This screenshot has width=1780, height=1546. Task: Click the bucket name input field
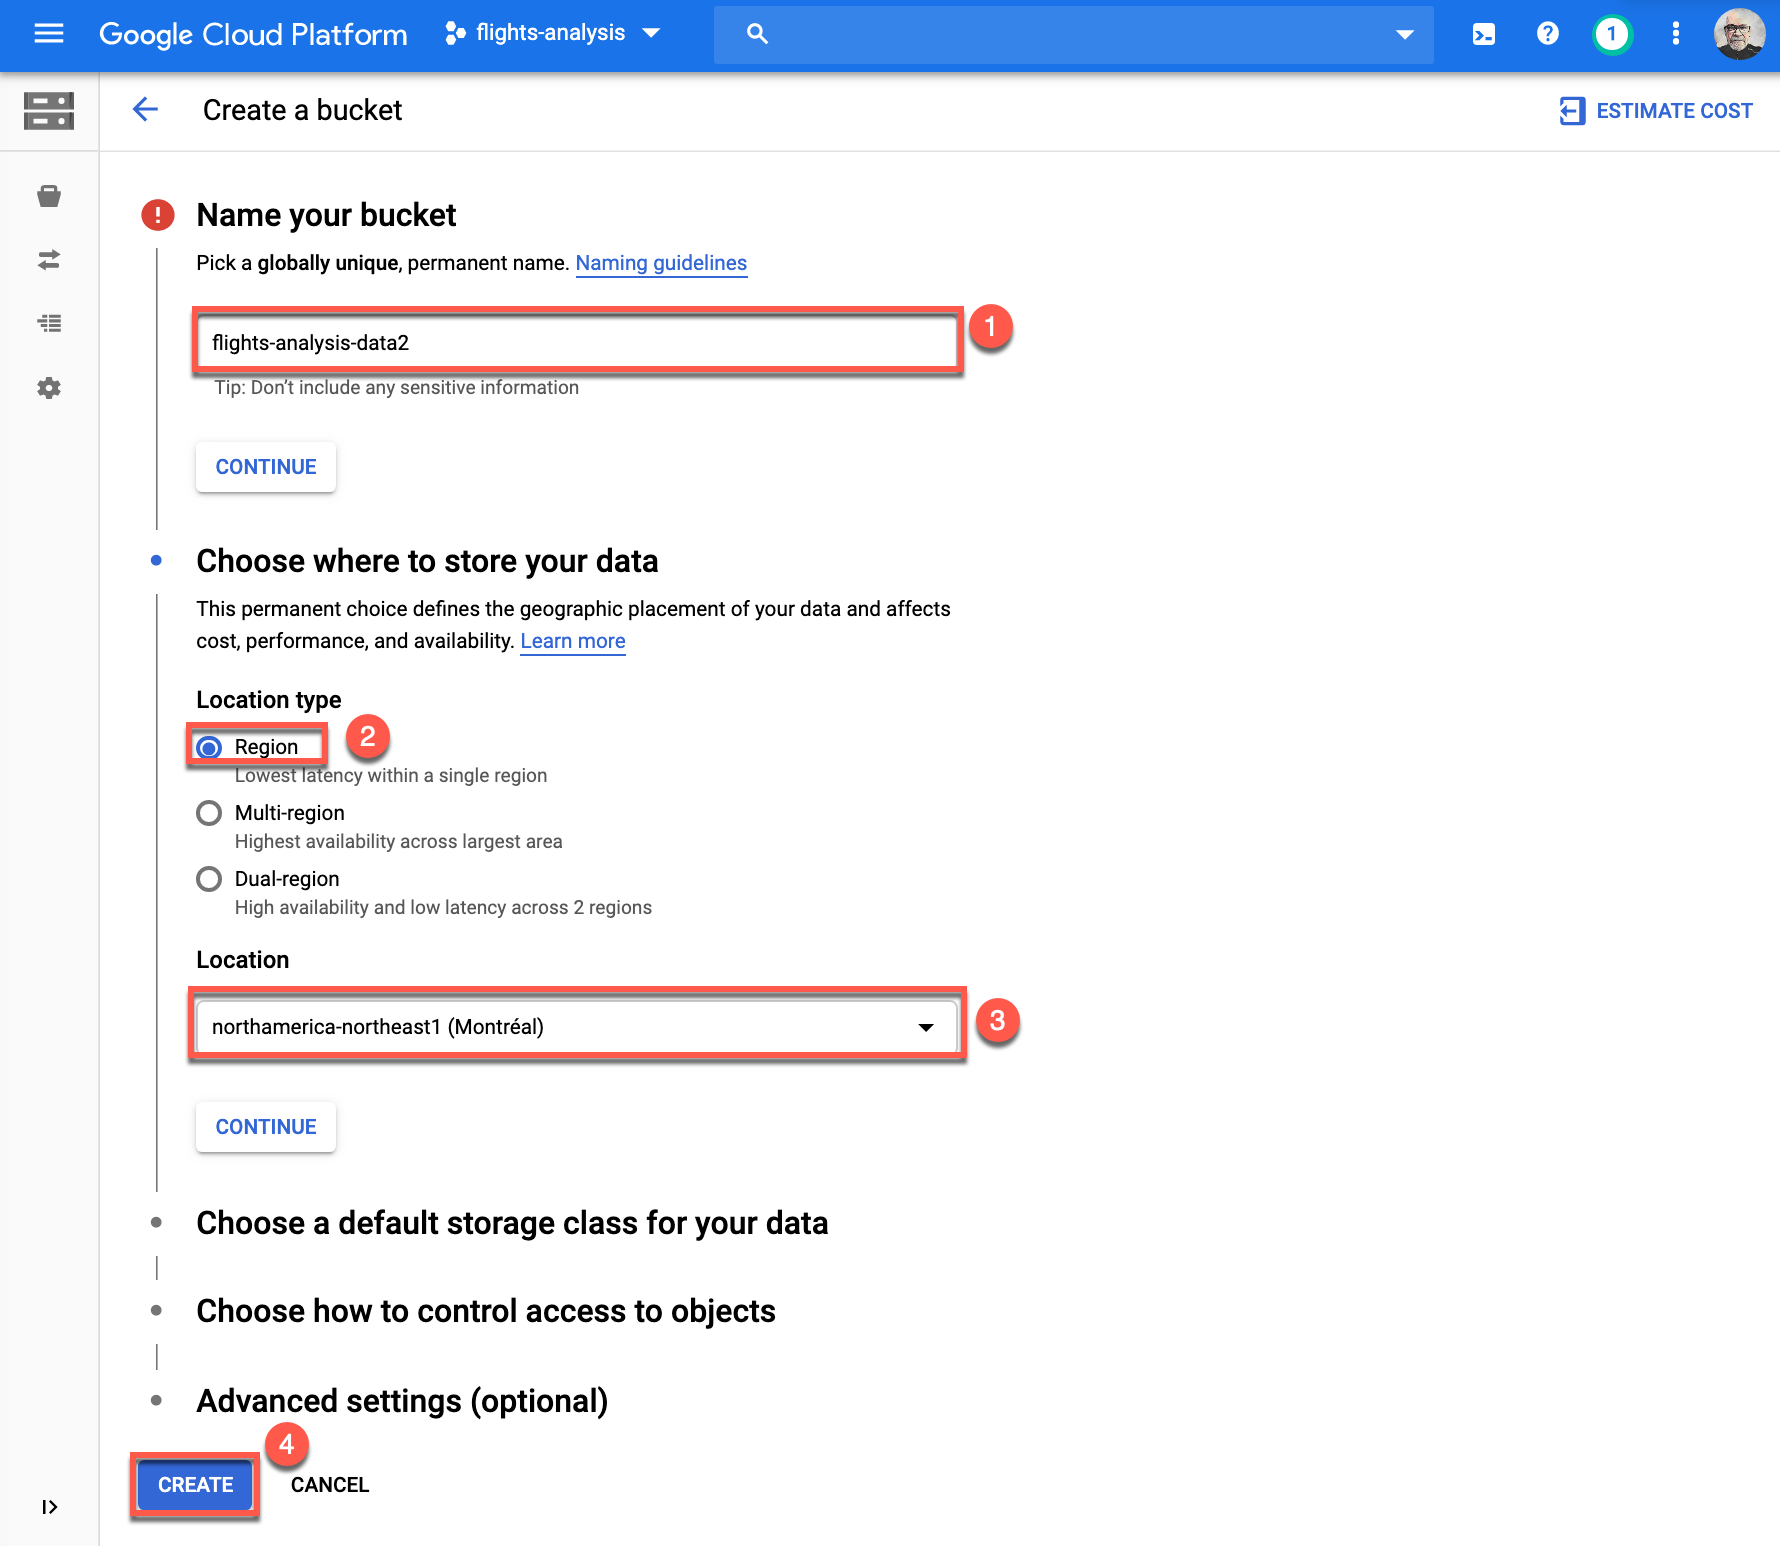point(576,343)
